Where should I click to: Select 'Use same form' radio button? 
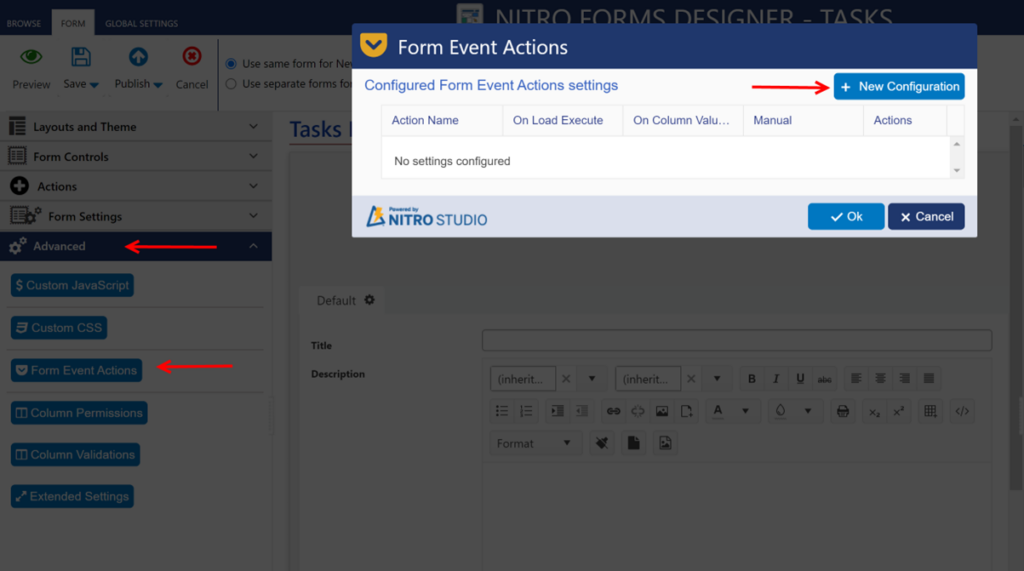pos(232,64)
